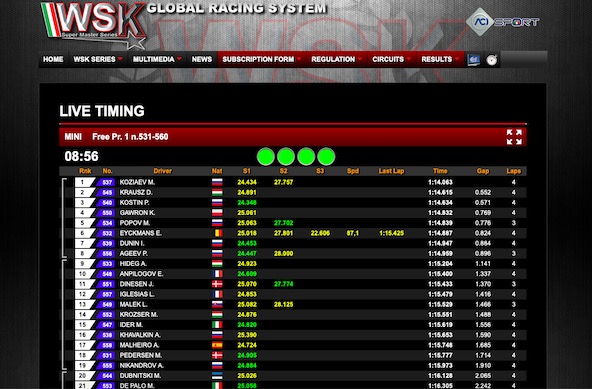Open the ACI Sport logo link
Image resolution: width=592 pixels, height=389 pixels.
pyautogui.click(x=503, y=22)
